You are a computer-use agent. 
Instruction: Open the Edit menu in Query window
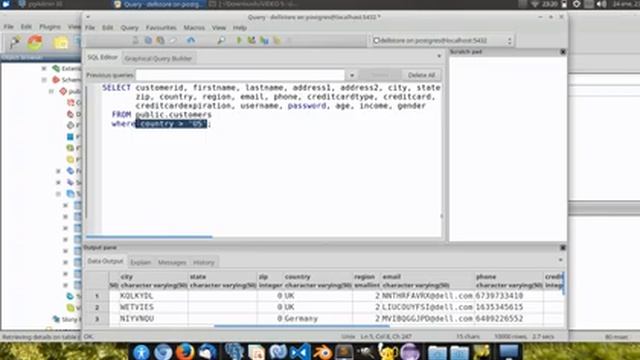coord(108,28)
